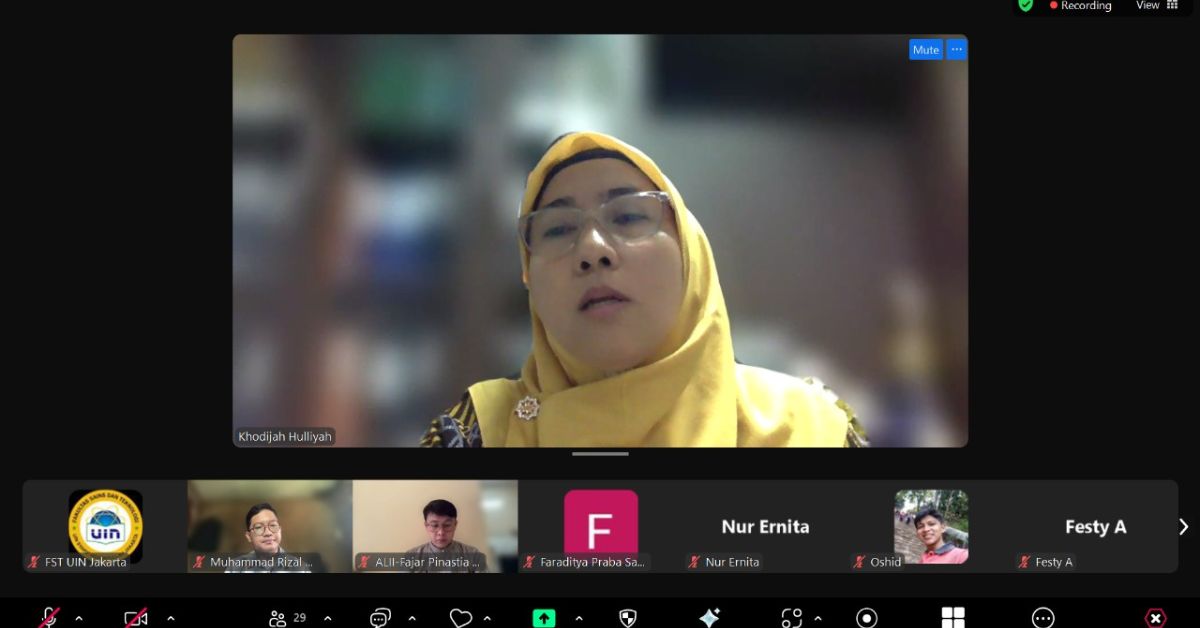Image resolution: width=1200 pixels, height=628 pixels.
Task: Open the participants panel showing 29
Action: tap(287, 618)
